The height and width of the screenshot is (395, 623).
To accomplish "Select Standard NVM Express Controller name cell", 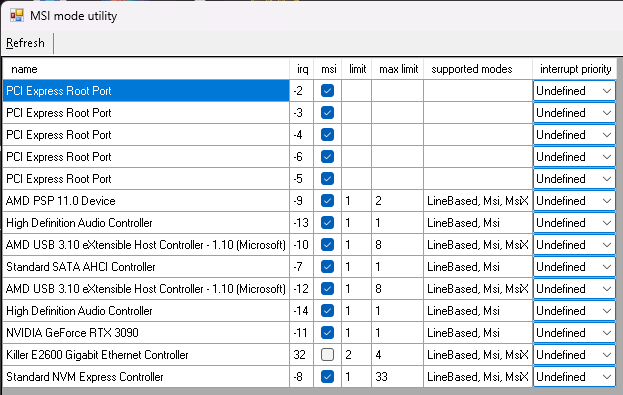I will coord(146,377).
